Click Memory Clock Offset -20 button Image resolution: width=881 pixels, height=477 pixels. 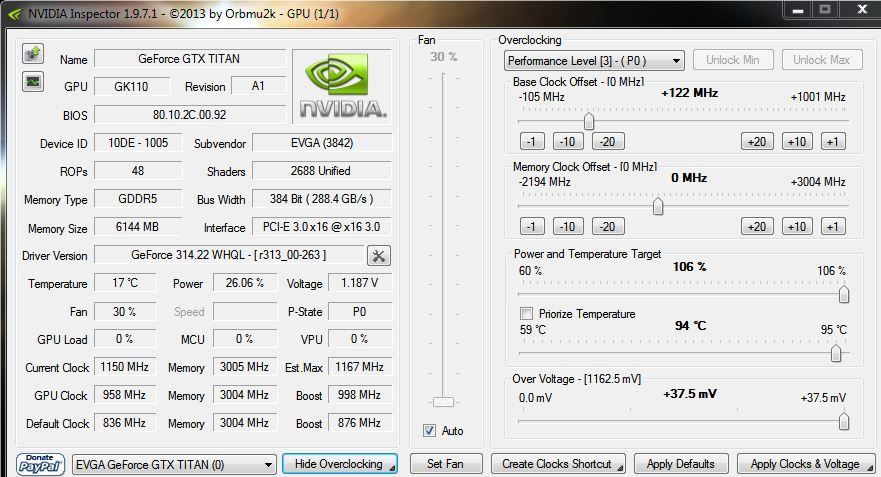pyautogui.click(x=608, y=226)
